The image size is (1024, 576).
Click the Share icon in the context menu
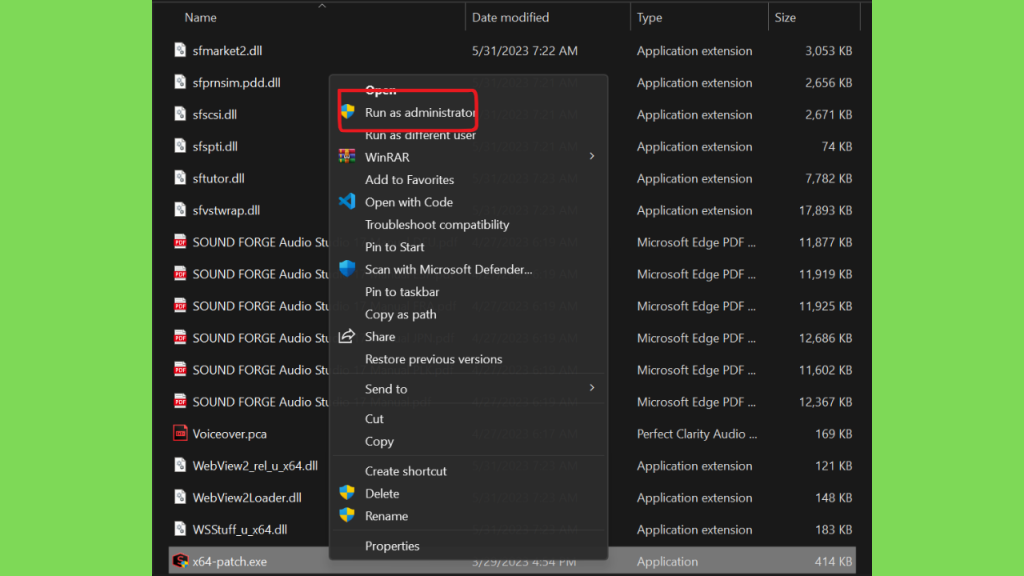(347, 336)
